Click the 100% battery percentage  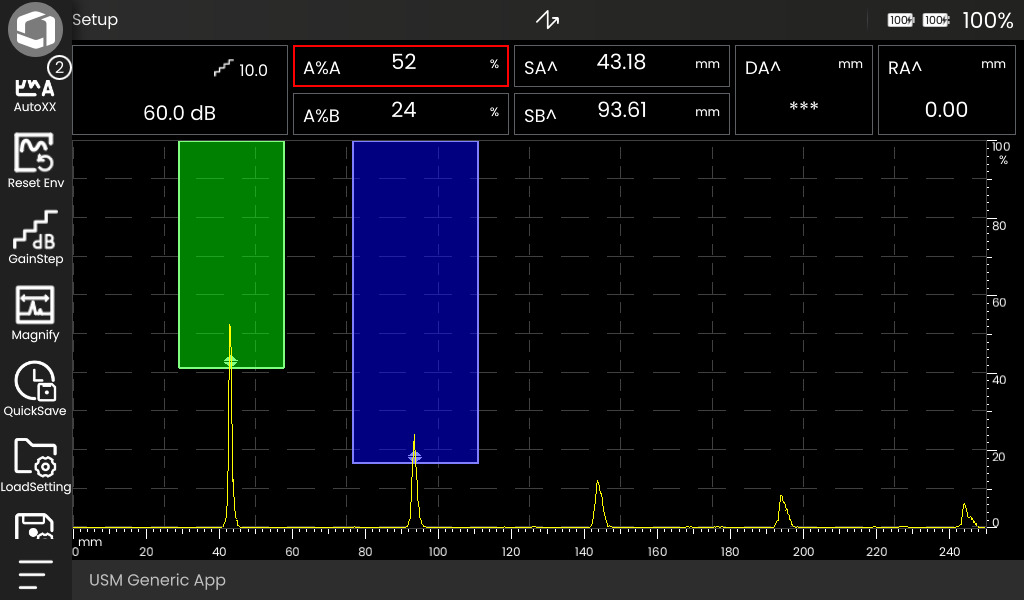[x=987, y=20]
